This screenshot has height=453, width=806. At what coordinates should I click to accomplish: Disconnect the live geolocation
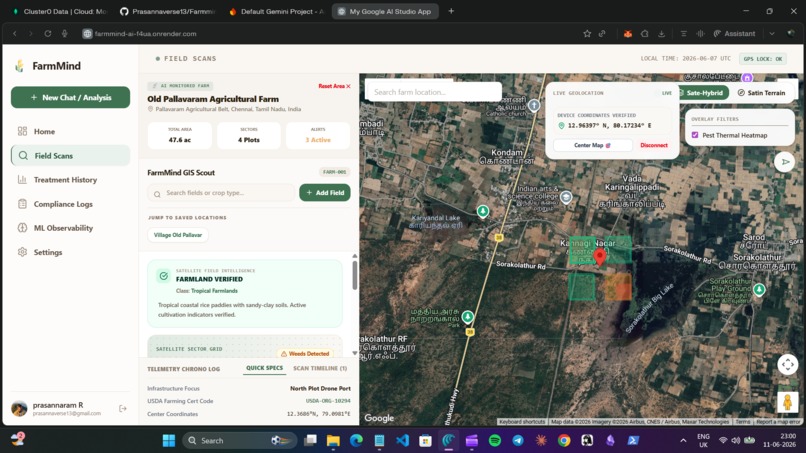654,146
